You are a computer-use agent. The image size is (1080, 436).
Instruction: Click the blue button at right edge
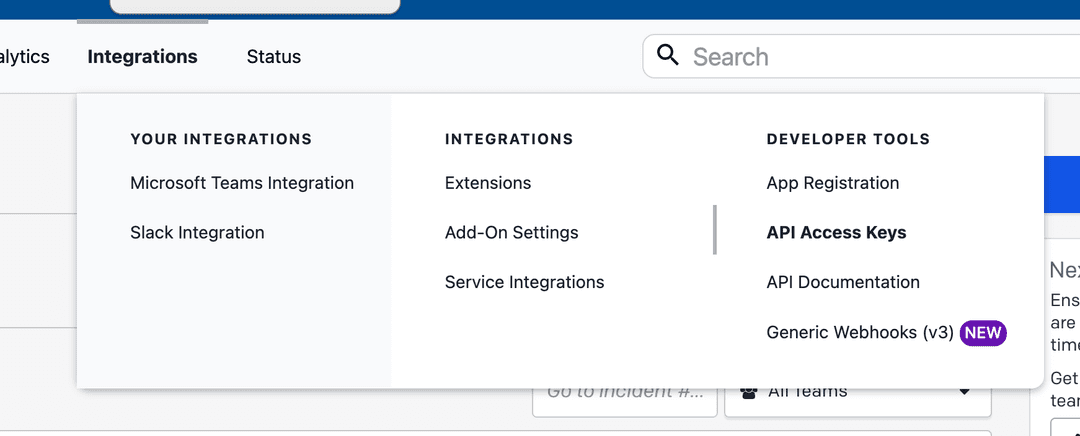point(1061,185)
